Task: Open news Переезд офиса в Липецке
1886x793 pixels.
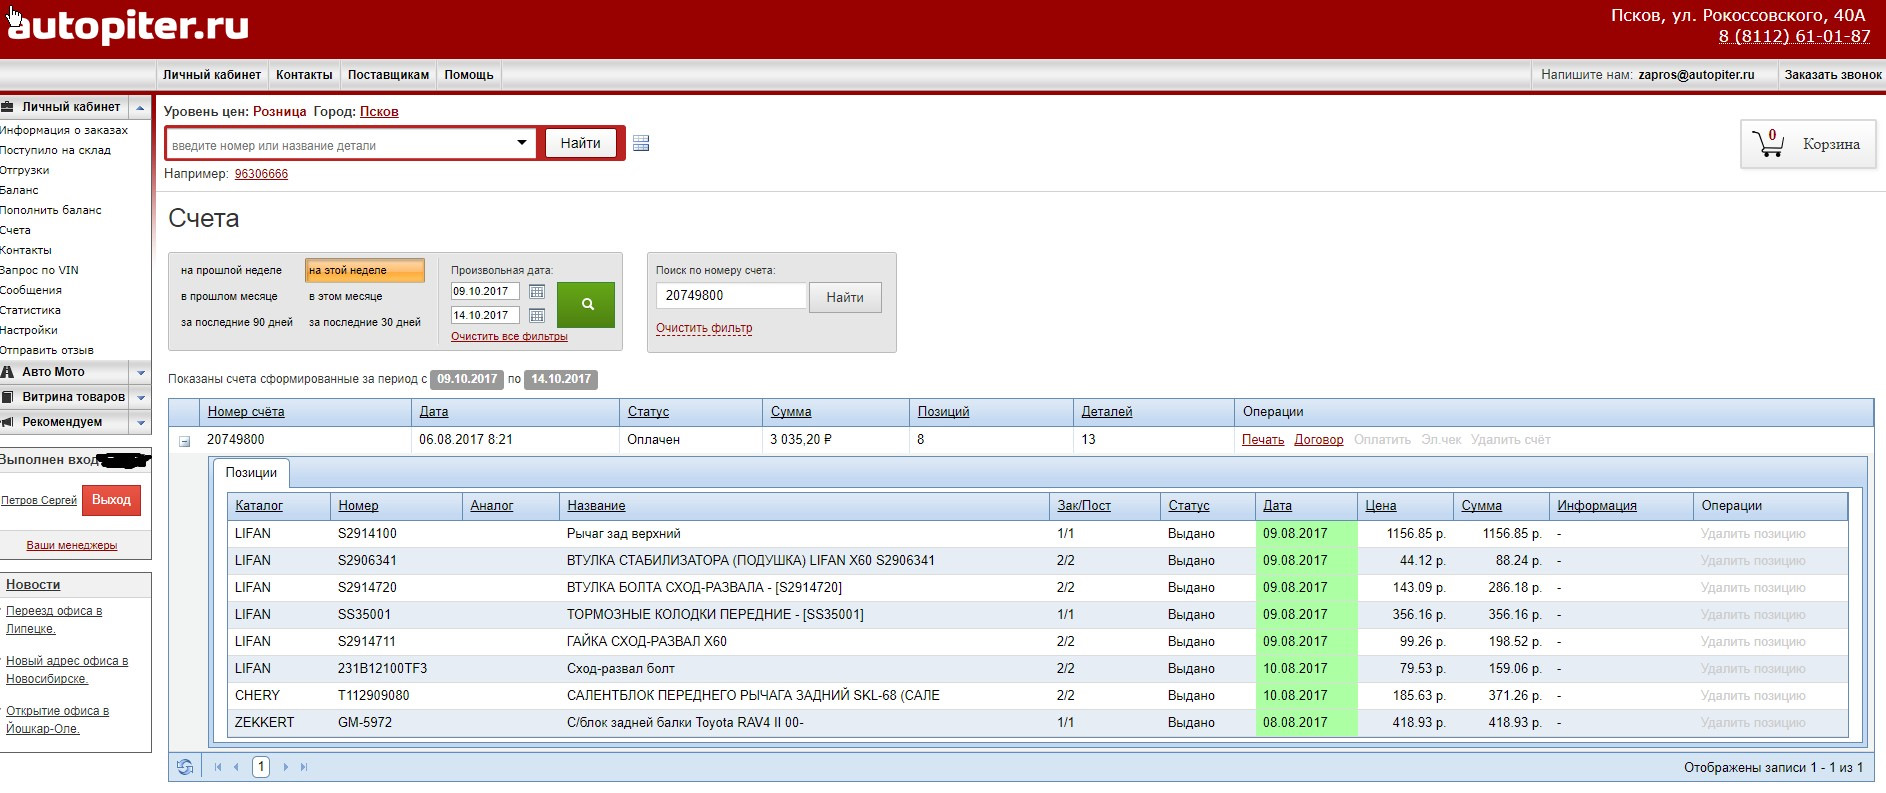Action: click(x=54, y=620)
